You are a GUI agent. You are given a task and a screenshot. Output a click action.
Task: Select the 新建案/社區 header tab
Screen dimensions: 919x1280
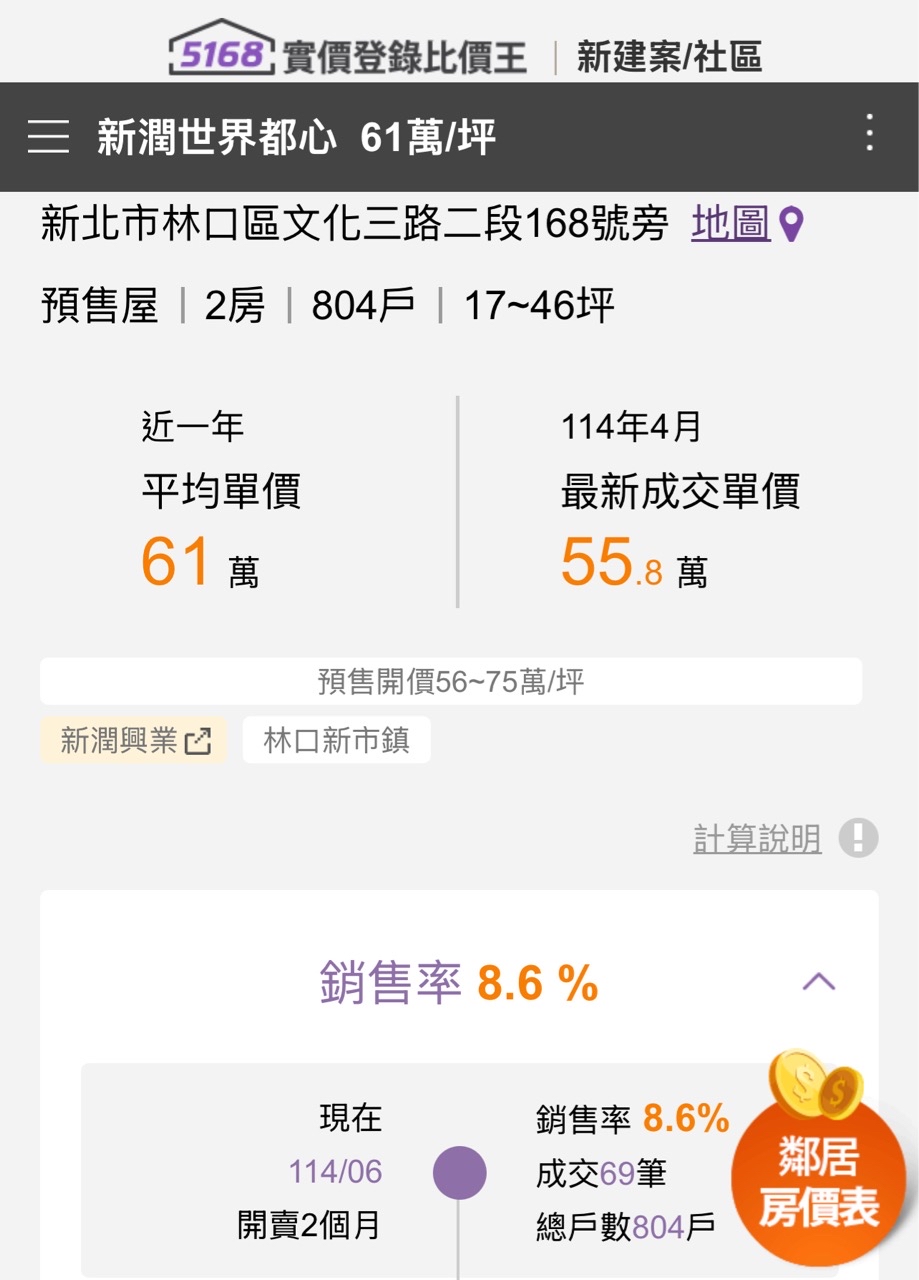669,57
